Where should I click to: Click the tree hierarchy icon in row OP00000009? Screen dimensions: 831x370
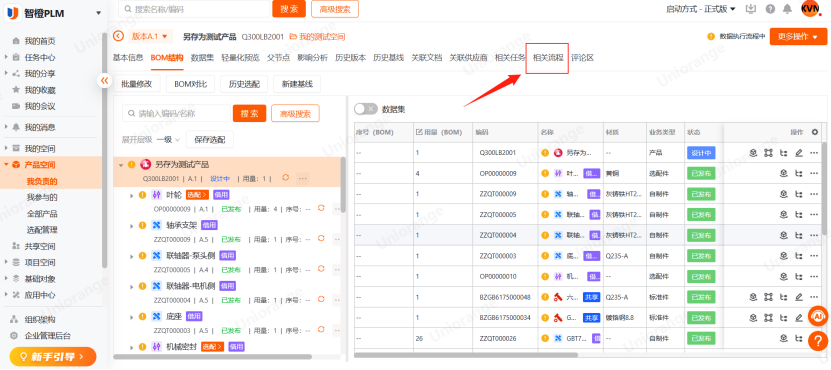[799, 173]
